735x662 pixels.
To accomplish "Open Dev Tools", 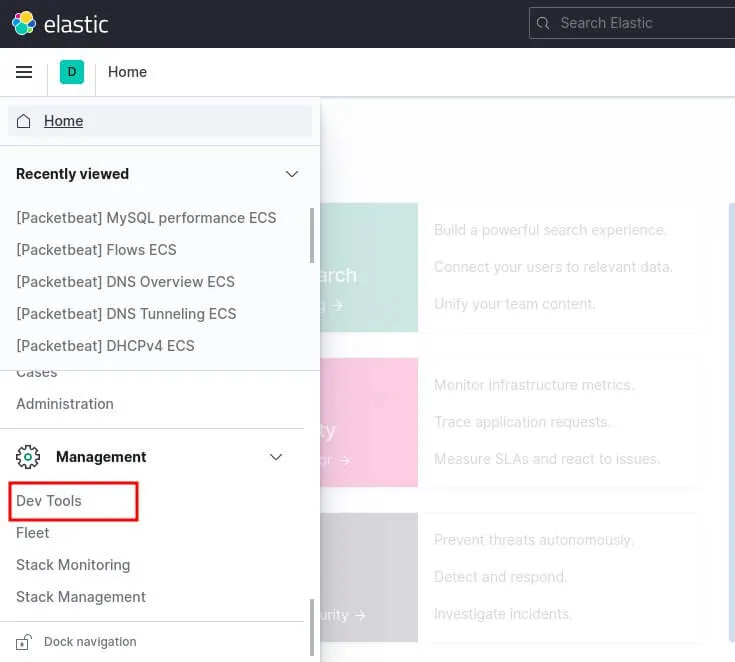I will 49,501.
